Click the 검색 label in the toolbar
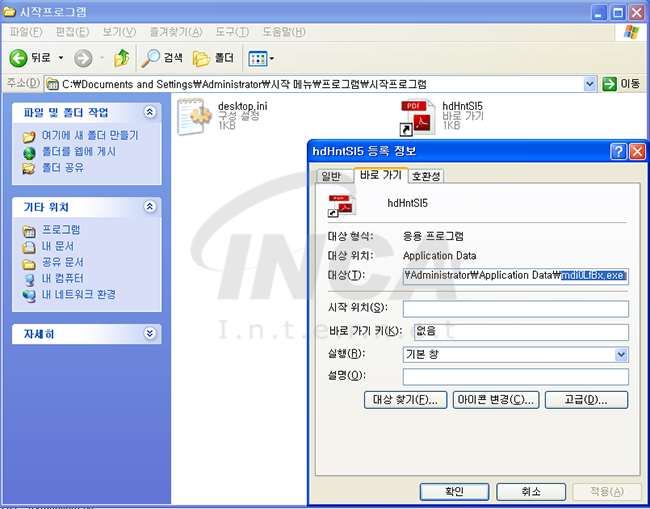 click(173, 58)
